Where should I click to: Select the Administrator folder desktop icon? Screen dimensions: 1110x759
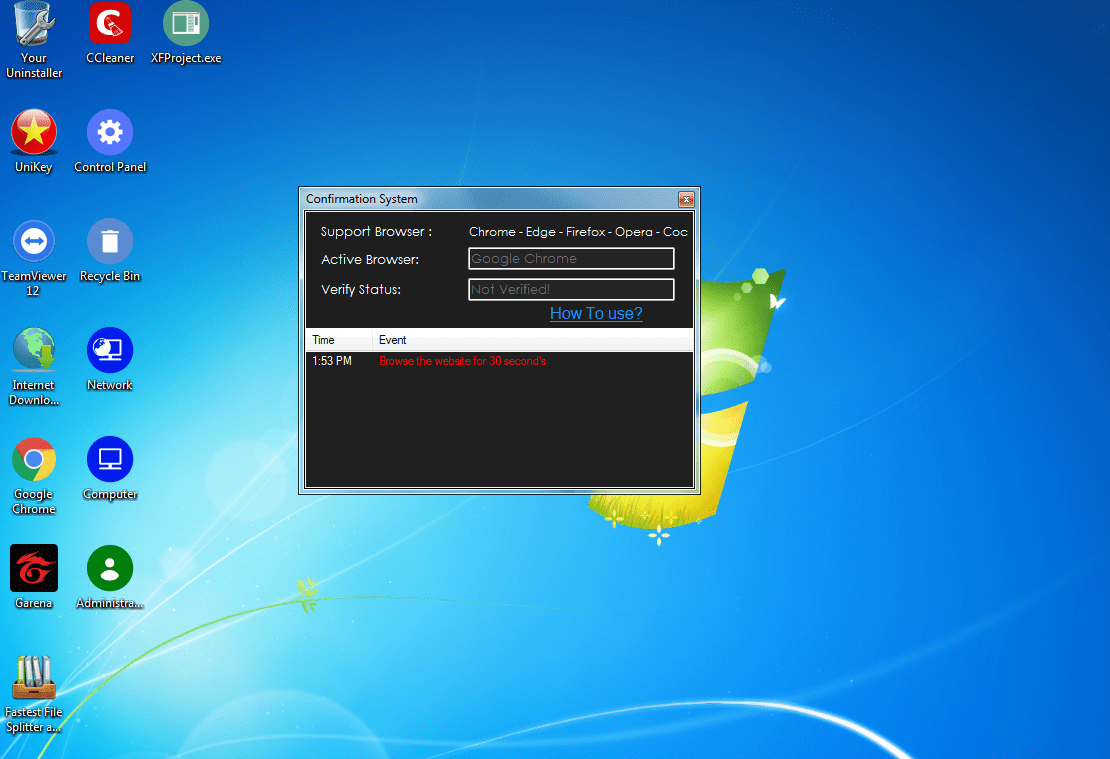[x=110, y=578]
